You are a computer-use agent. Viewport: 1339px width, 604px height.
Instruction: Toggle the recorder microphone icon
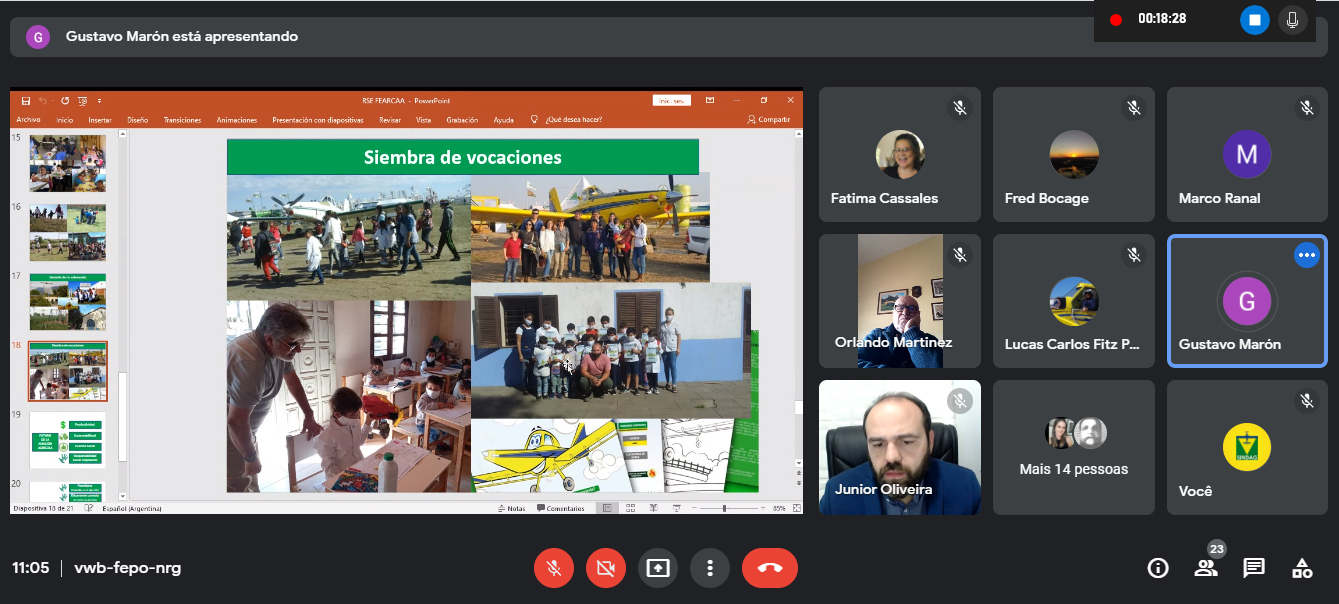[1292, 19]
